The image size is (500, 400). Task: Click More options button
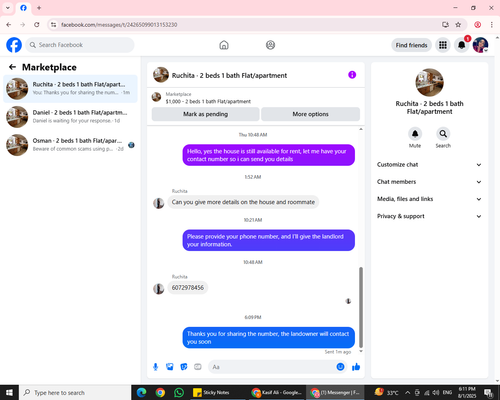(x=310, y=114)
